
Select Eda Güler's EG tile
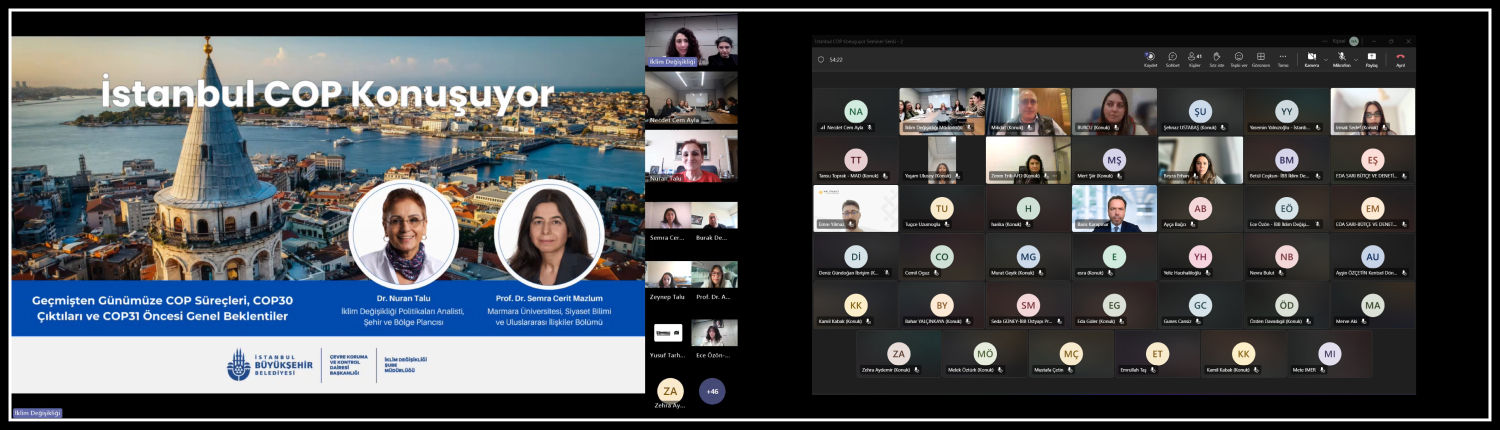[x=1114, y=305]
